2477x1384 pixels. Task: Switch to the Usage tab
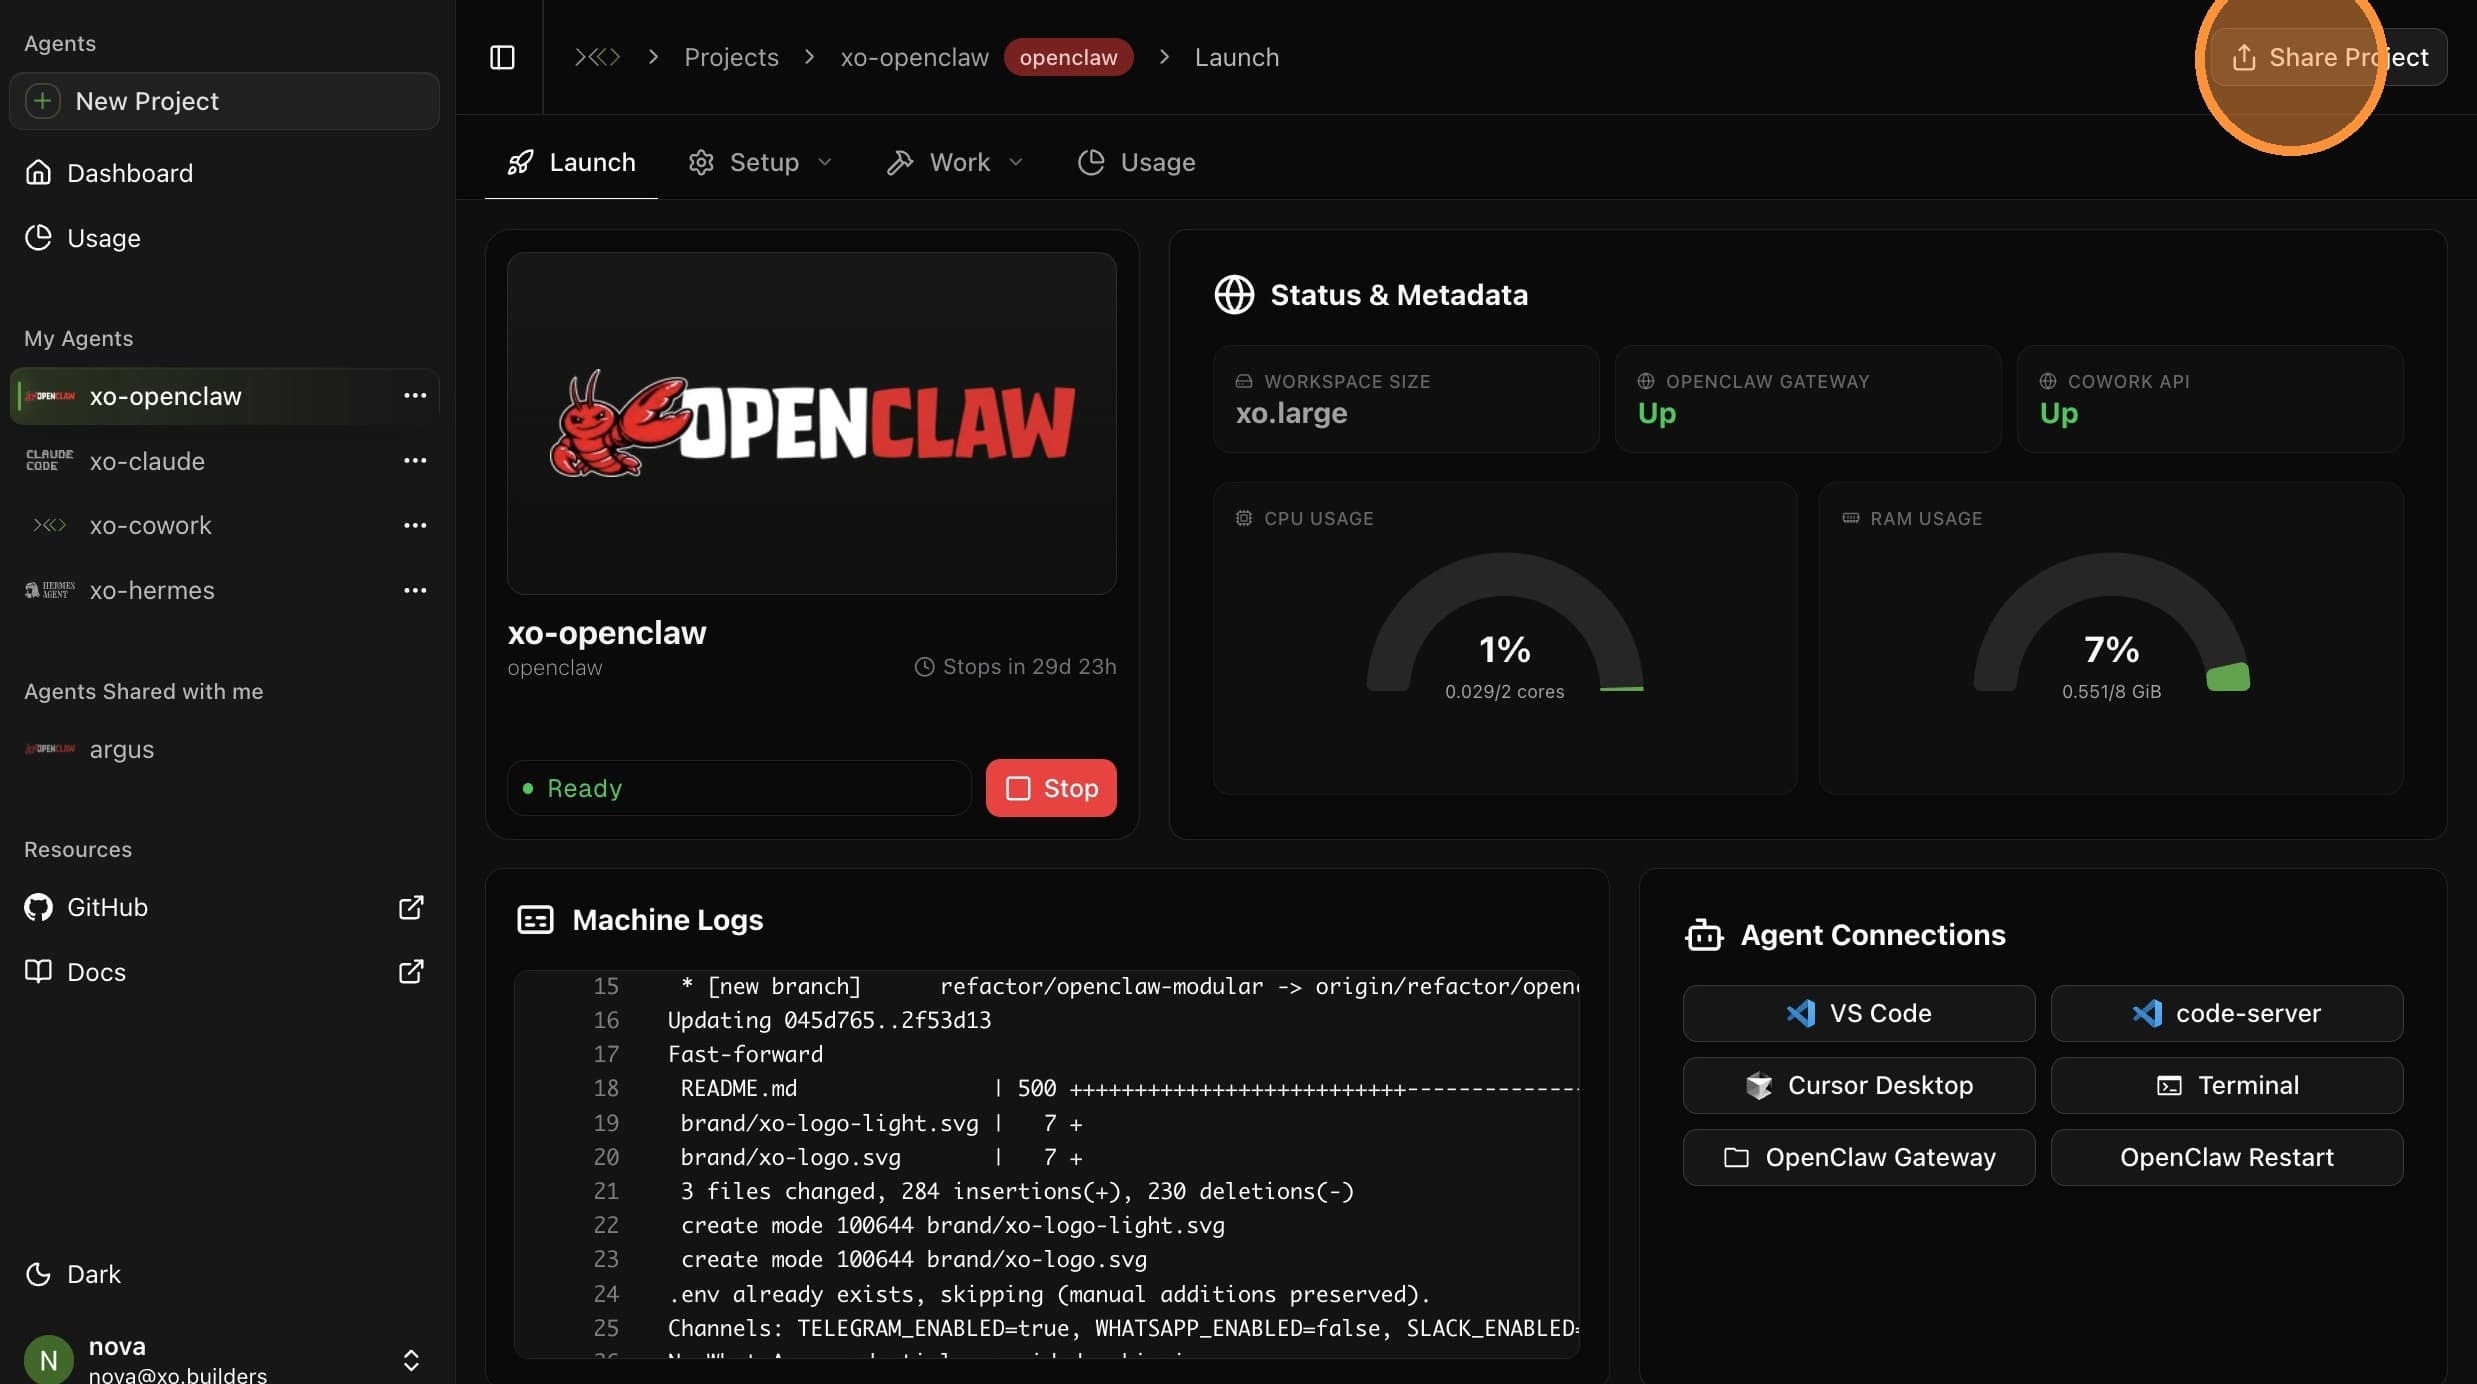coord(1136,162)
